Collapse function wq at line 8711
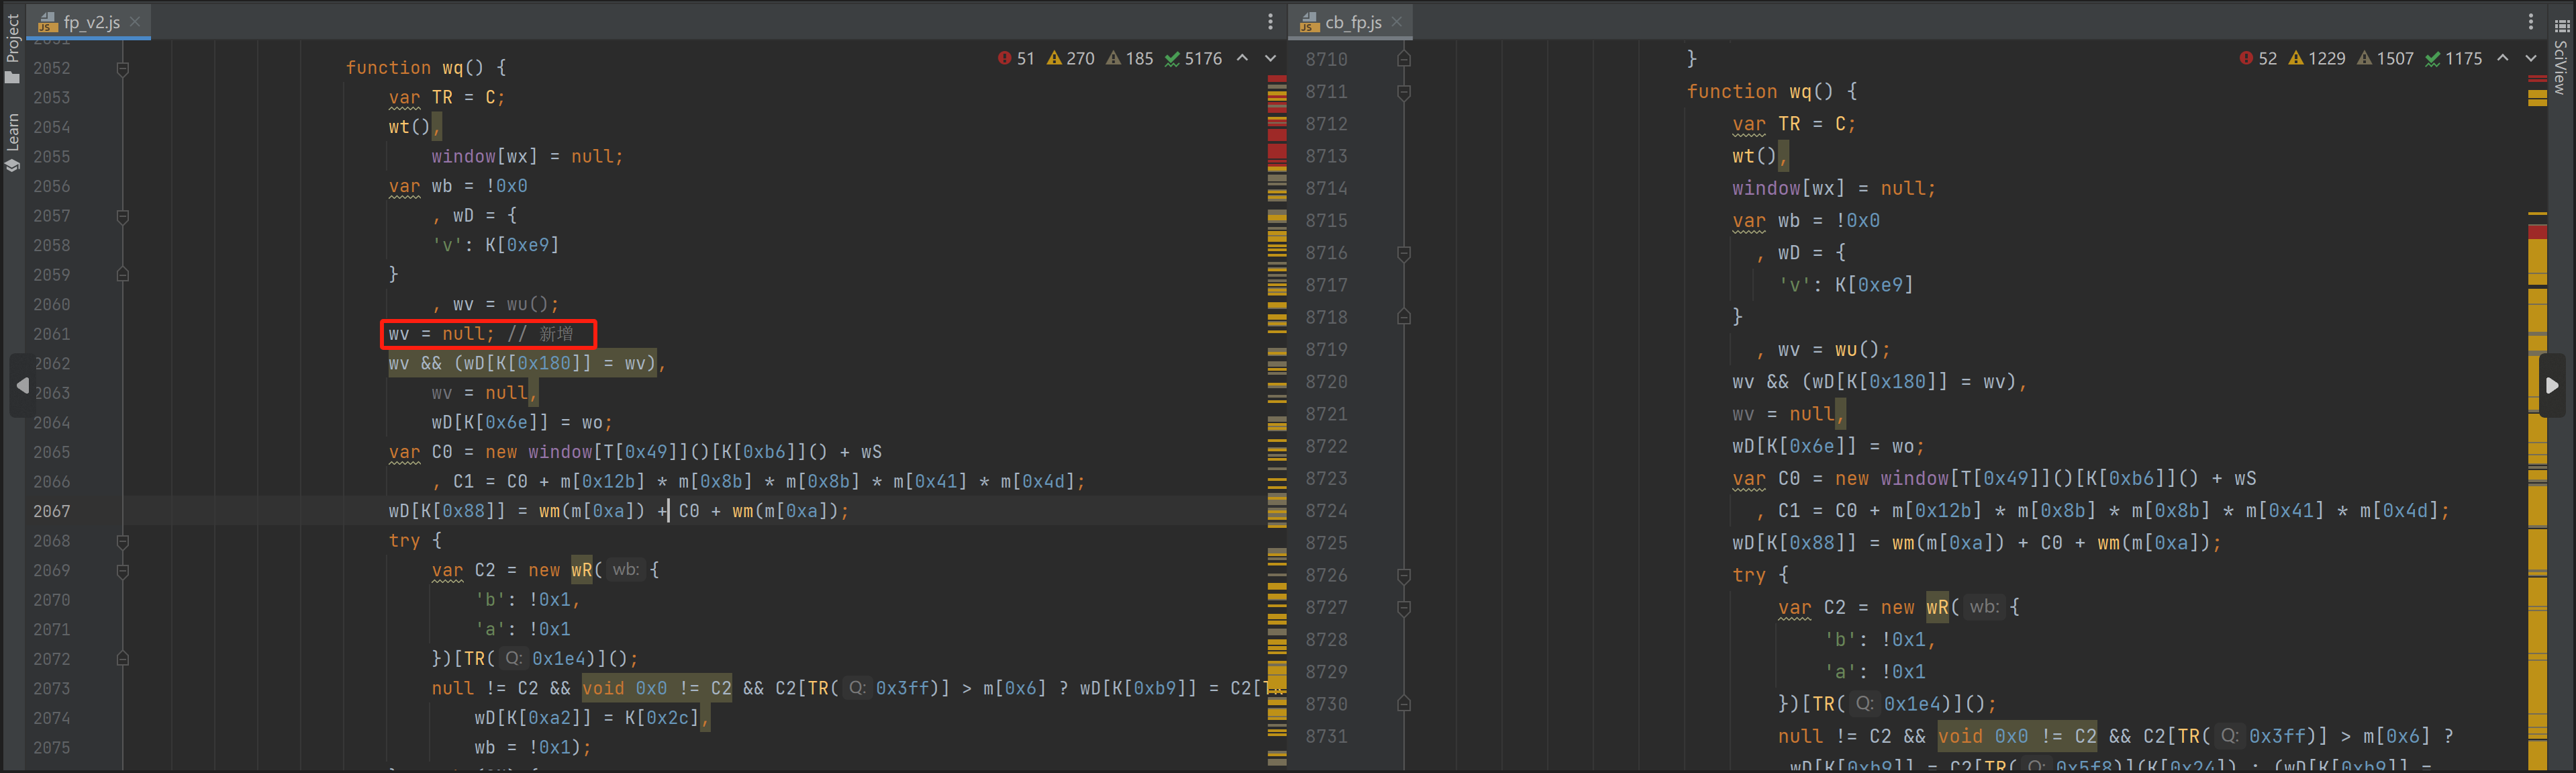The height and width of the screenshot is (773, 2576). point(1404,92)
